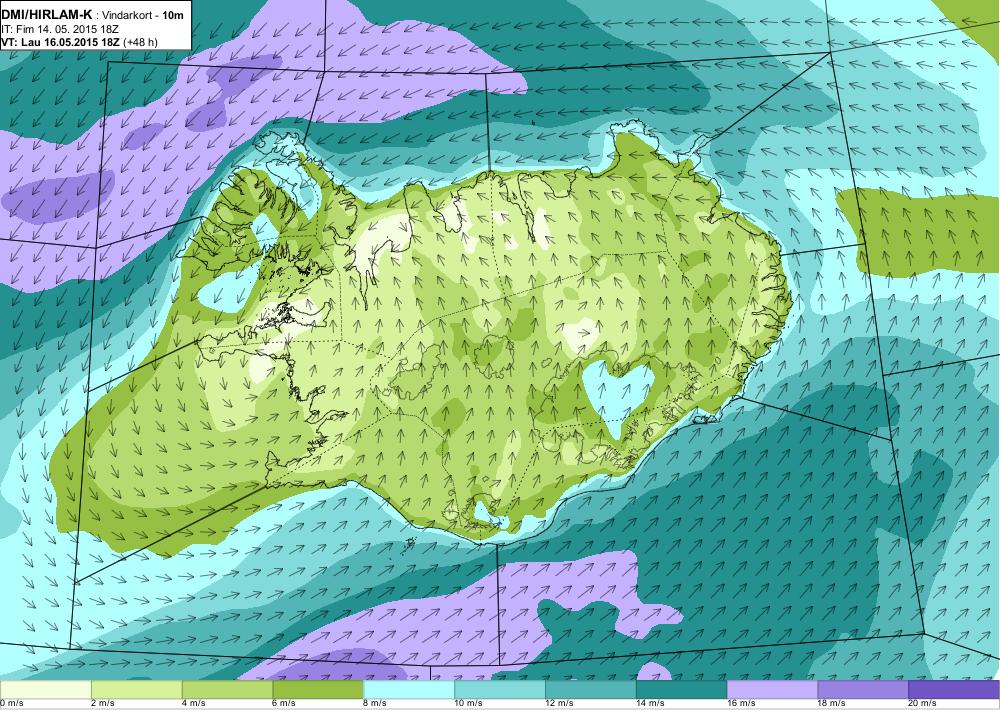Click the "IT: Fim 14. 05. 2015 18Z" line
Viewport: 1000px width, 710px height.
59,29
